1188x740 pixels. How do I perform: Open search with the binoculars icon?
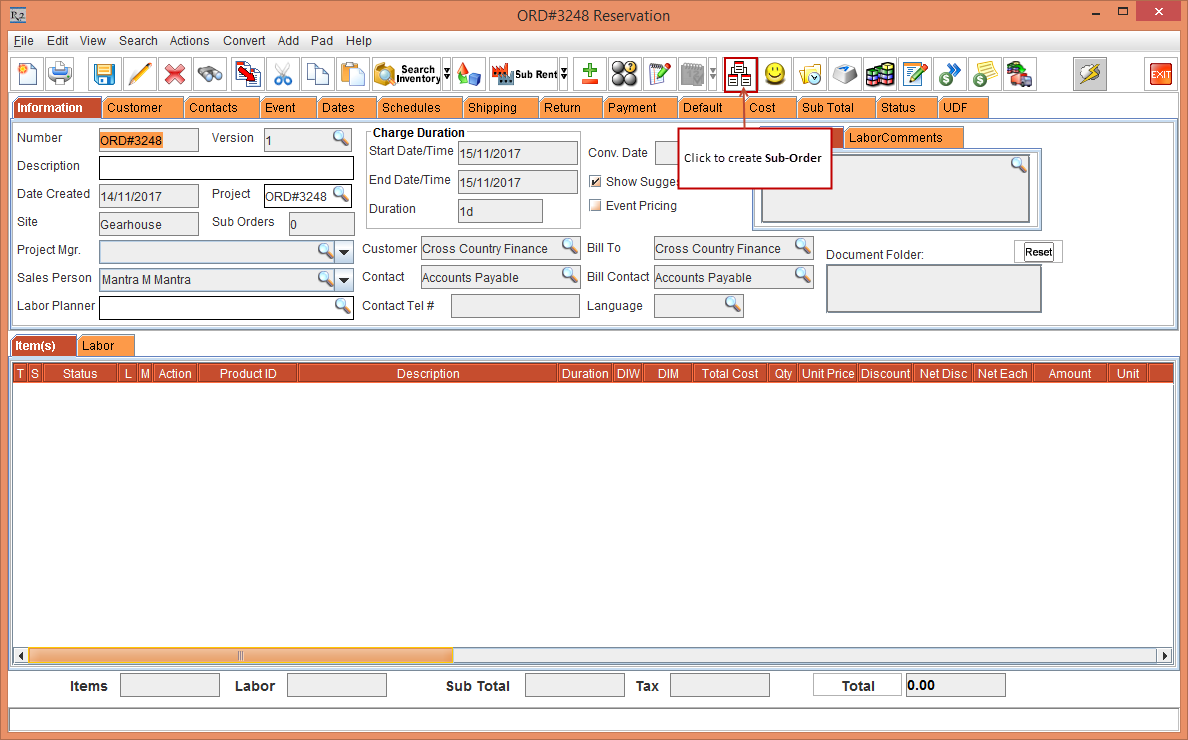210,74
